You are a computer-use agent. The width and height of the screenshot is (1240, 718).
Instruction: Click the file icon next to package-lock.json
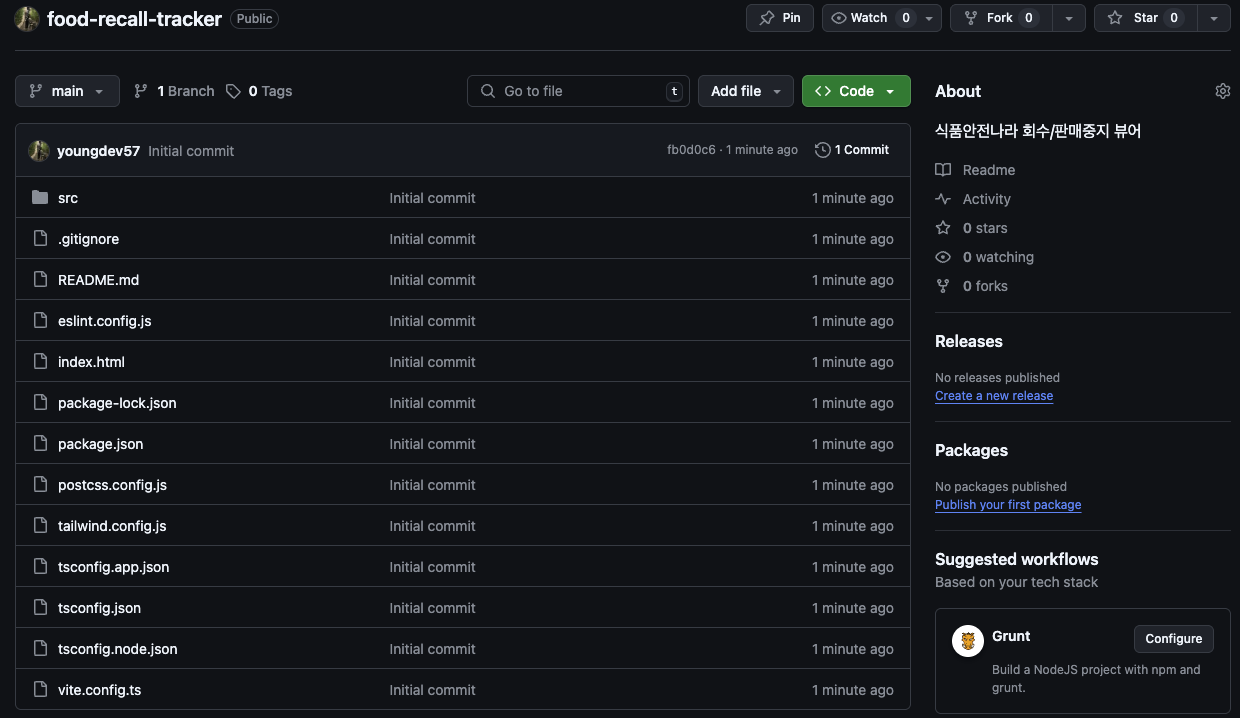pos(40,403)
